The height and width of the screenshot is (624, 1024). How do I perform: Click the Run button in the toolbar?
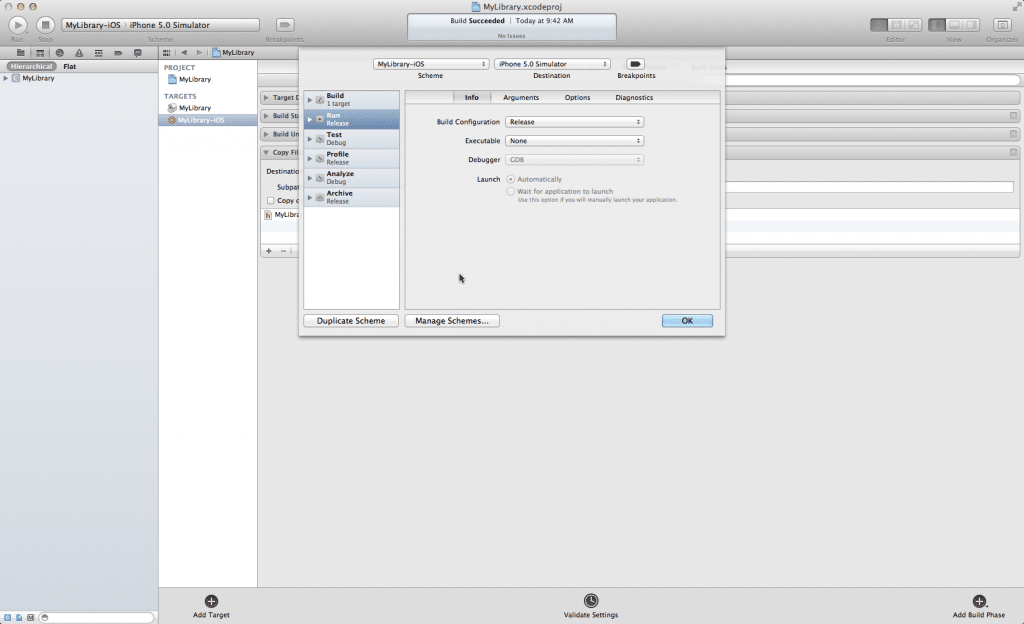point(18,25)
